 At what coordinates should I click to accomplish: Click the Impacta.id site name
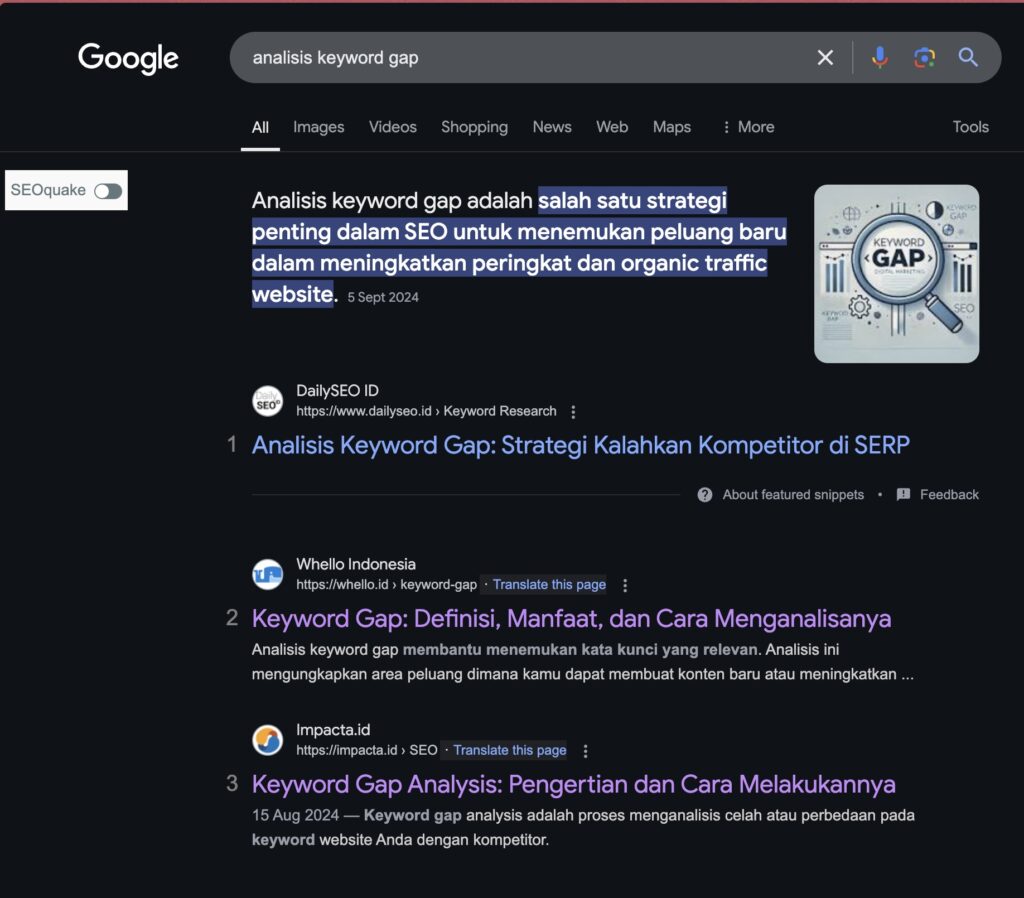[x=333, y=730]
